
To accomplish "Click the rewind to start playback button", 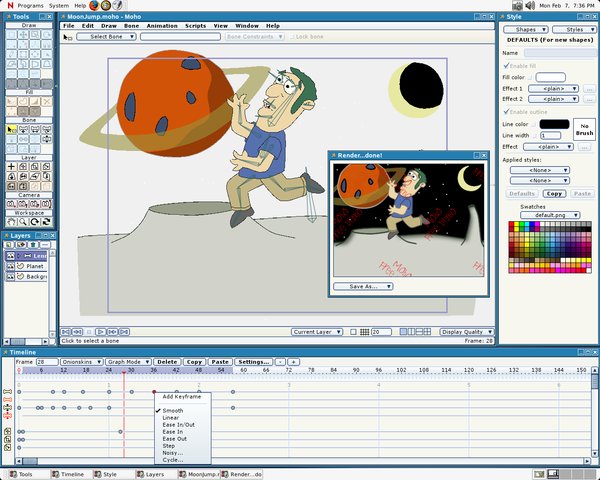I will pyautogui.click(x=66, y=331).
